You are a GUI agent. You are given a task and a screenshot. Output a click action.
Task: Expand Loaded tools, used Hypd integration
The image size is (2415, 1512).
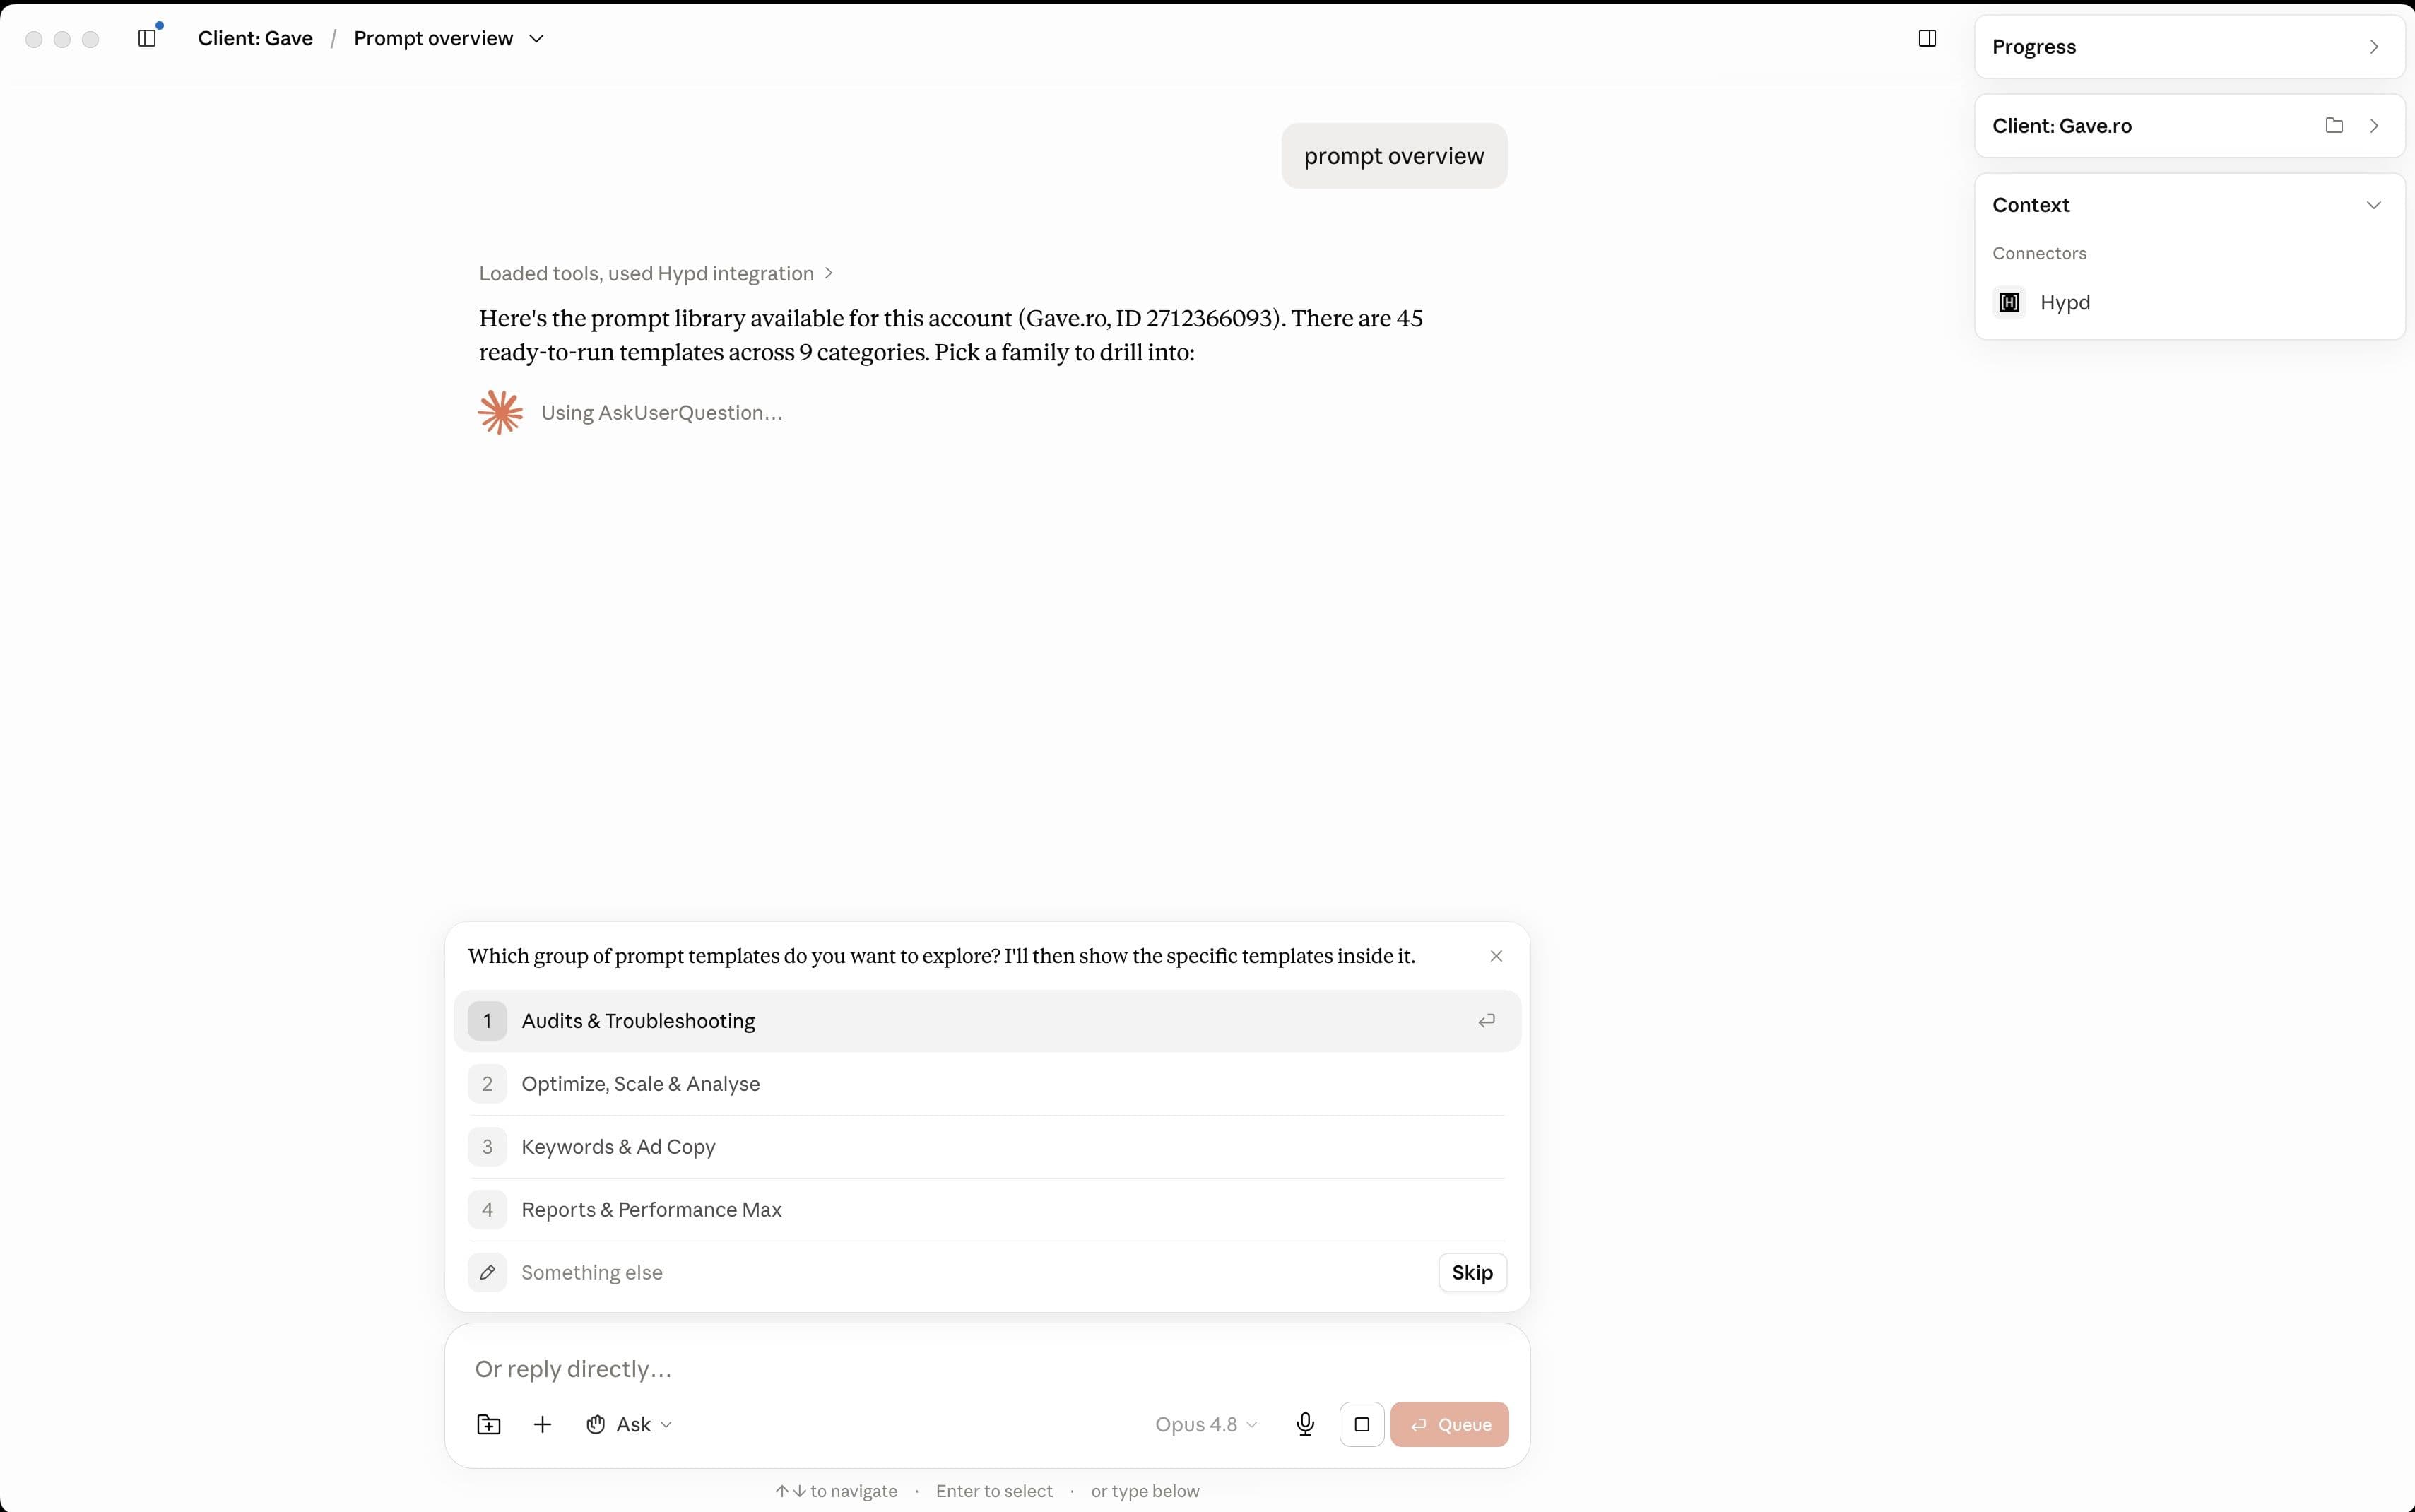click(x=656, y=273)
